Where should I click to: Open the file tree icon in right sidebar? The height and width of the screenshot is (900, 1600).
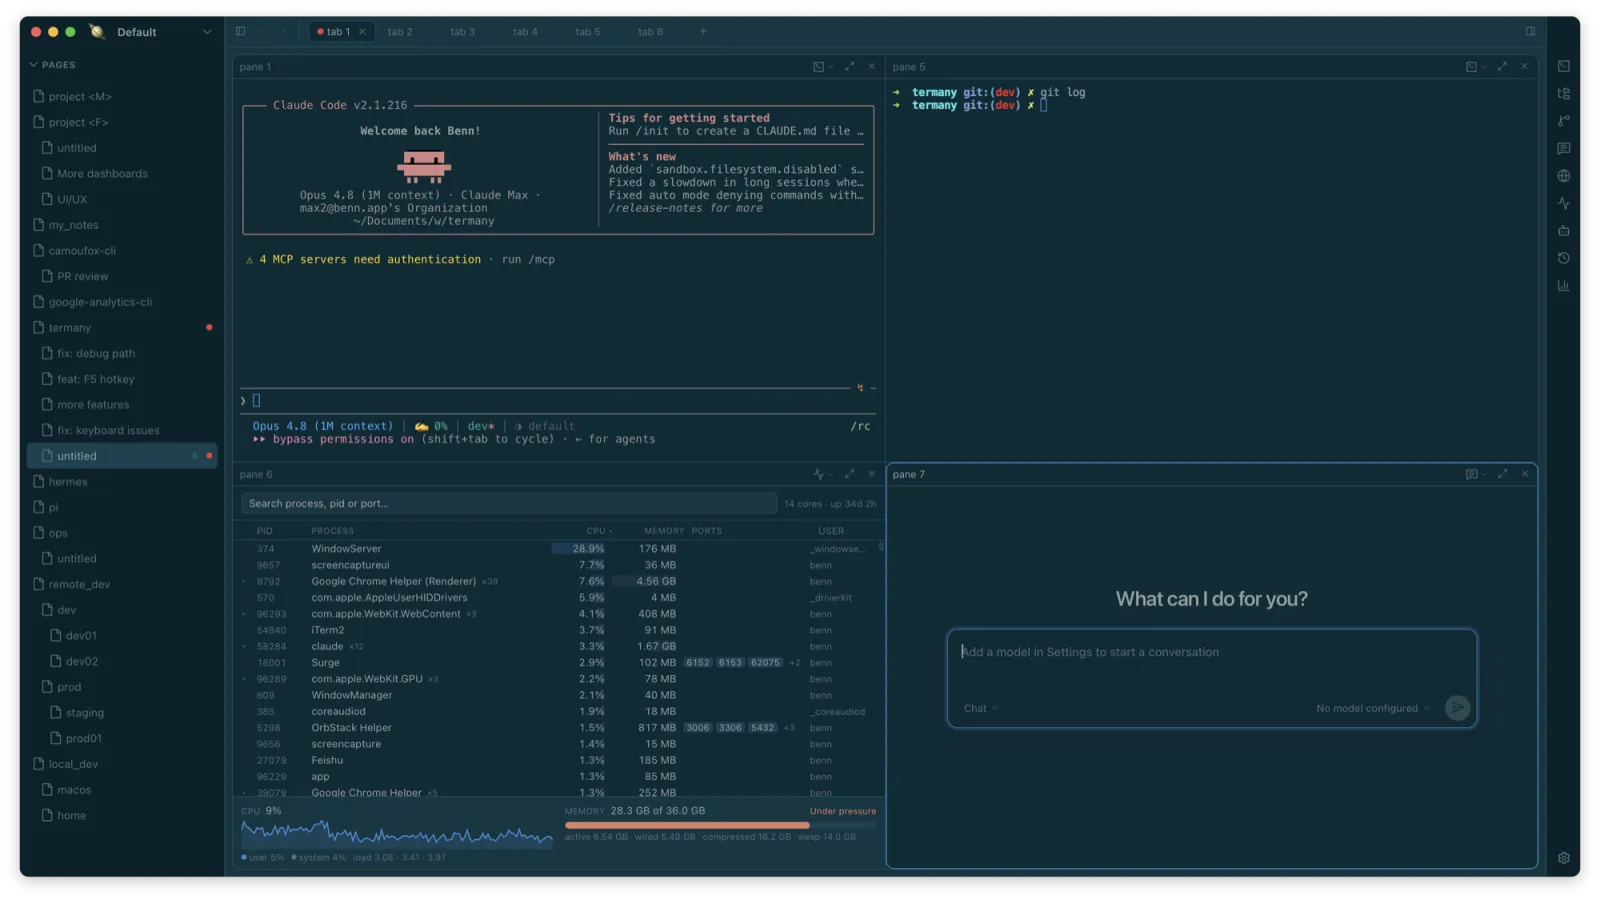click(x=1563, y=93)
